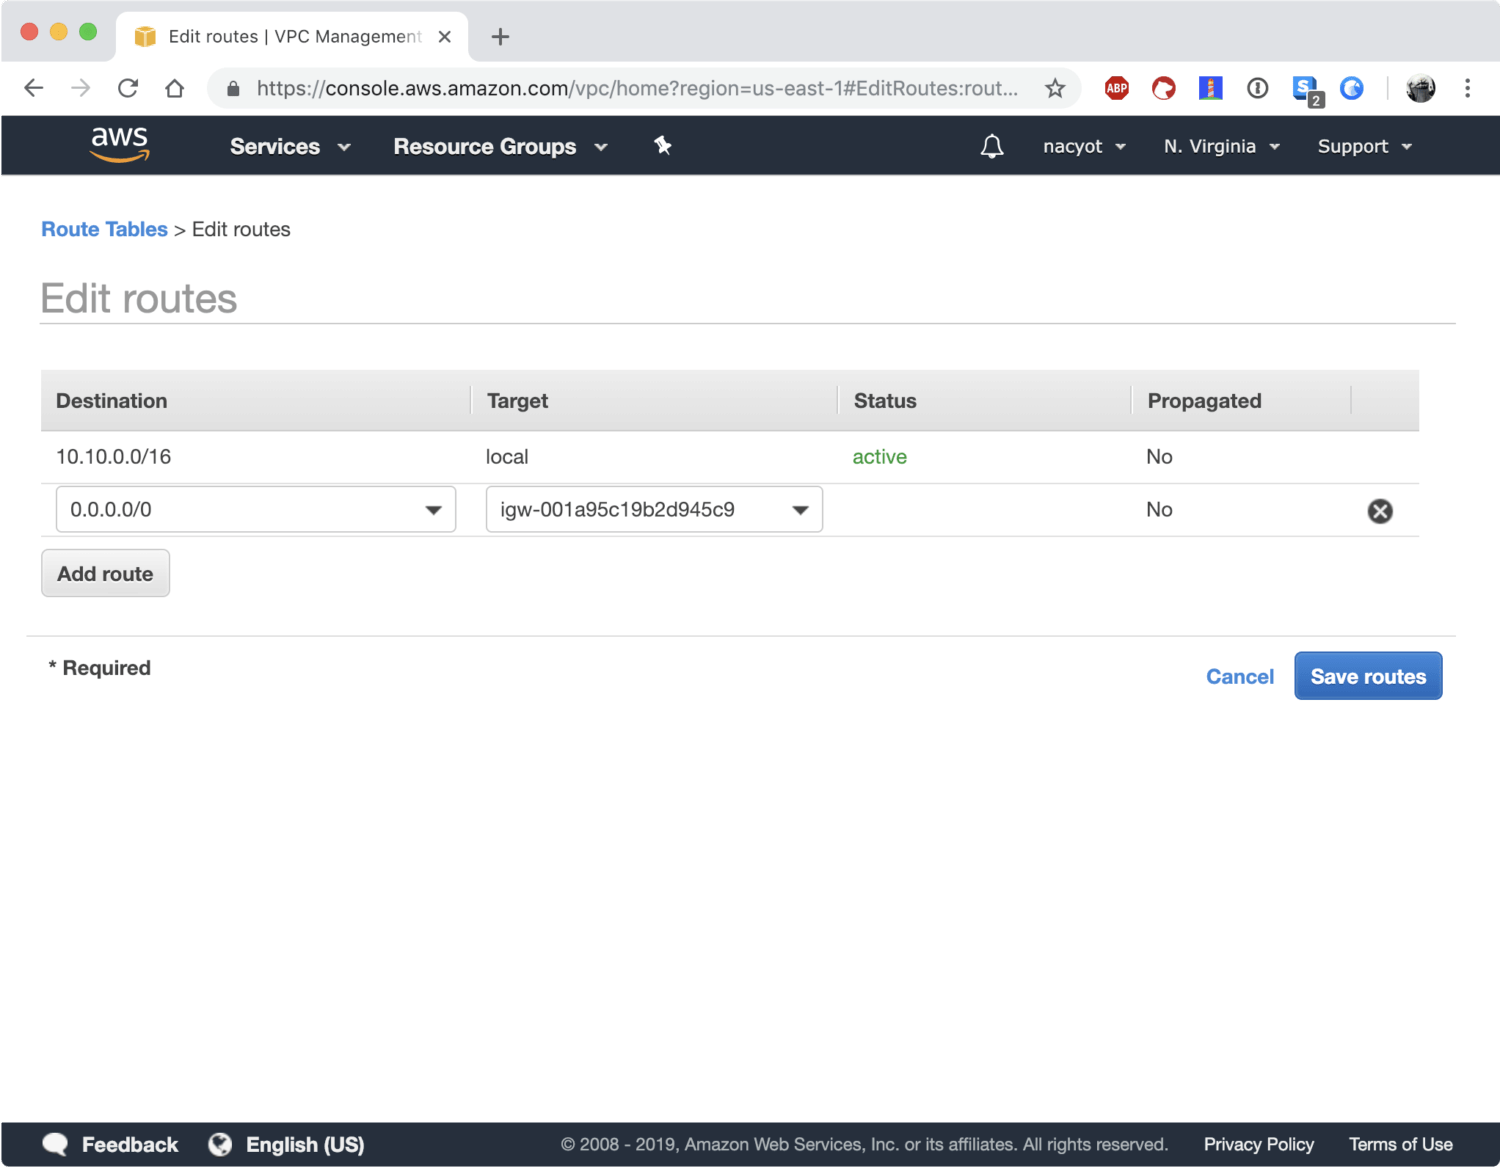
Task: Click the Cancel link
Action: click(1240, 677)
